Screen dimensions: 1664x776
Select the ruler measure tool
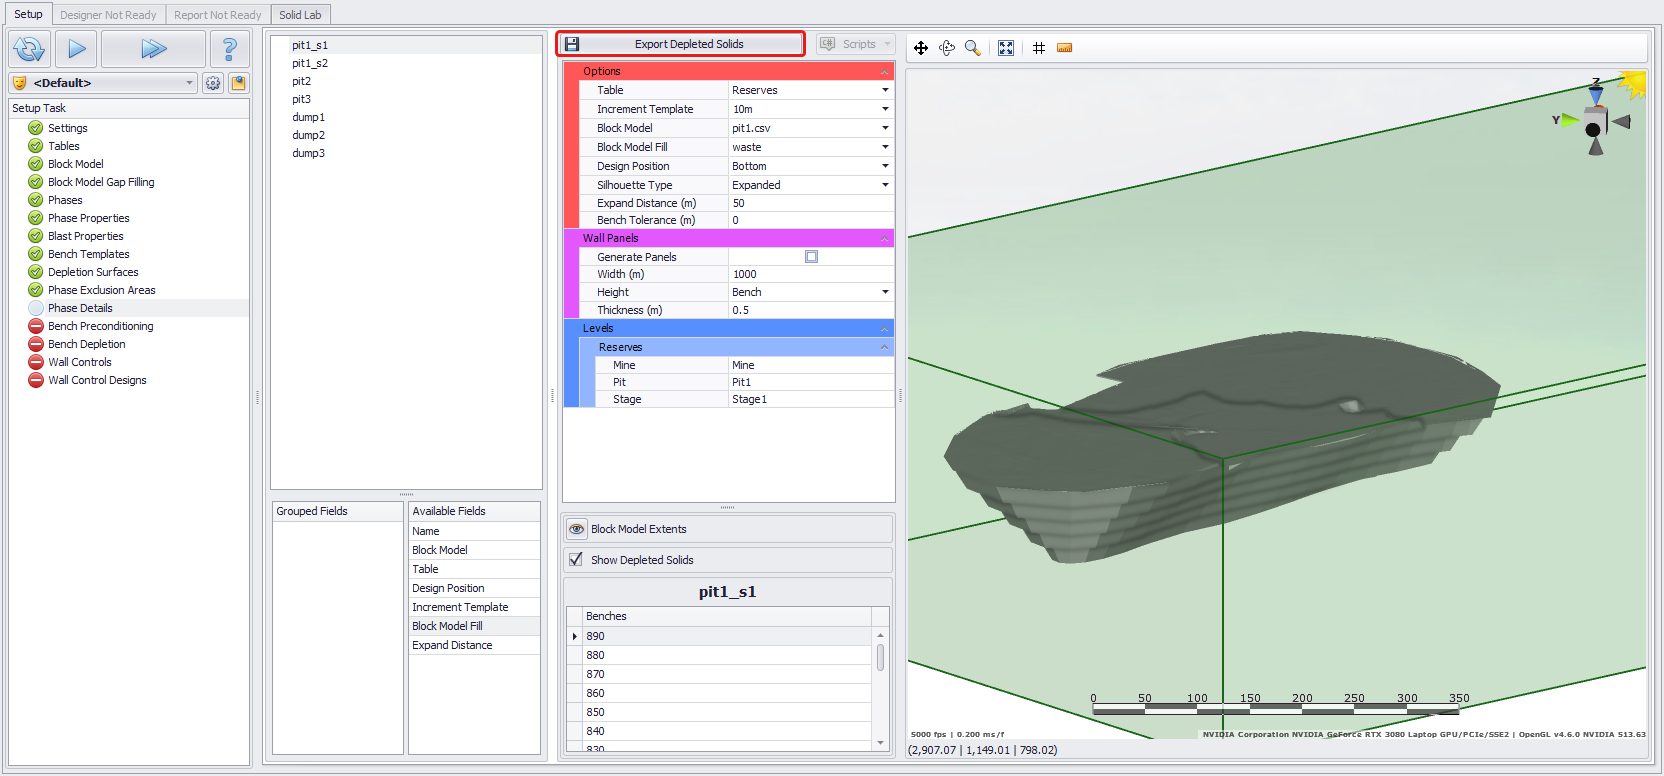click(1065, 48)
